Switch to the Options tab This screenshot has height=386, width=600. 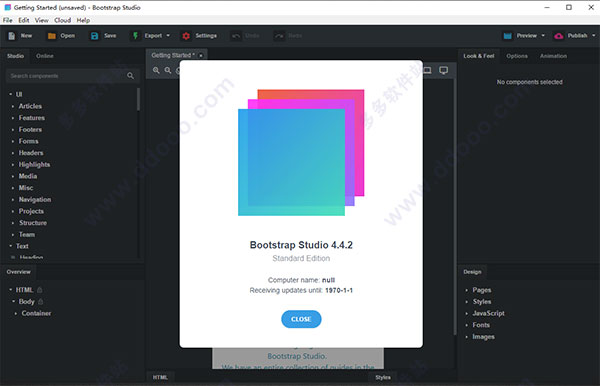click(517, 56)
